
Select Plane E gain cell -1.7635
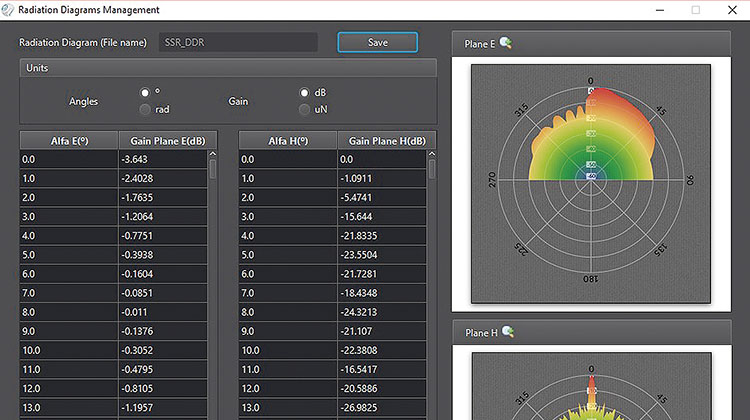point(163,198)
